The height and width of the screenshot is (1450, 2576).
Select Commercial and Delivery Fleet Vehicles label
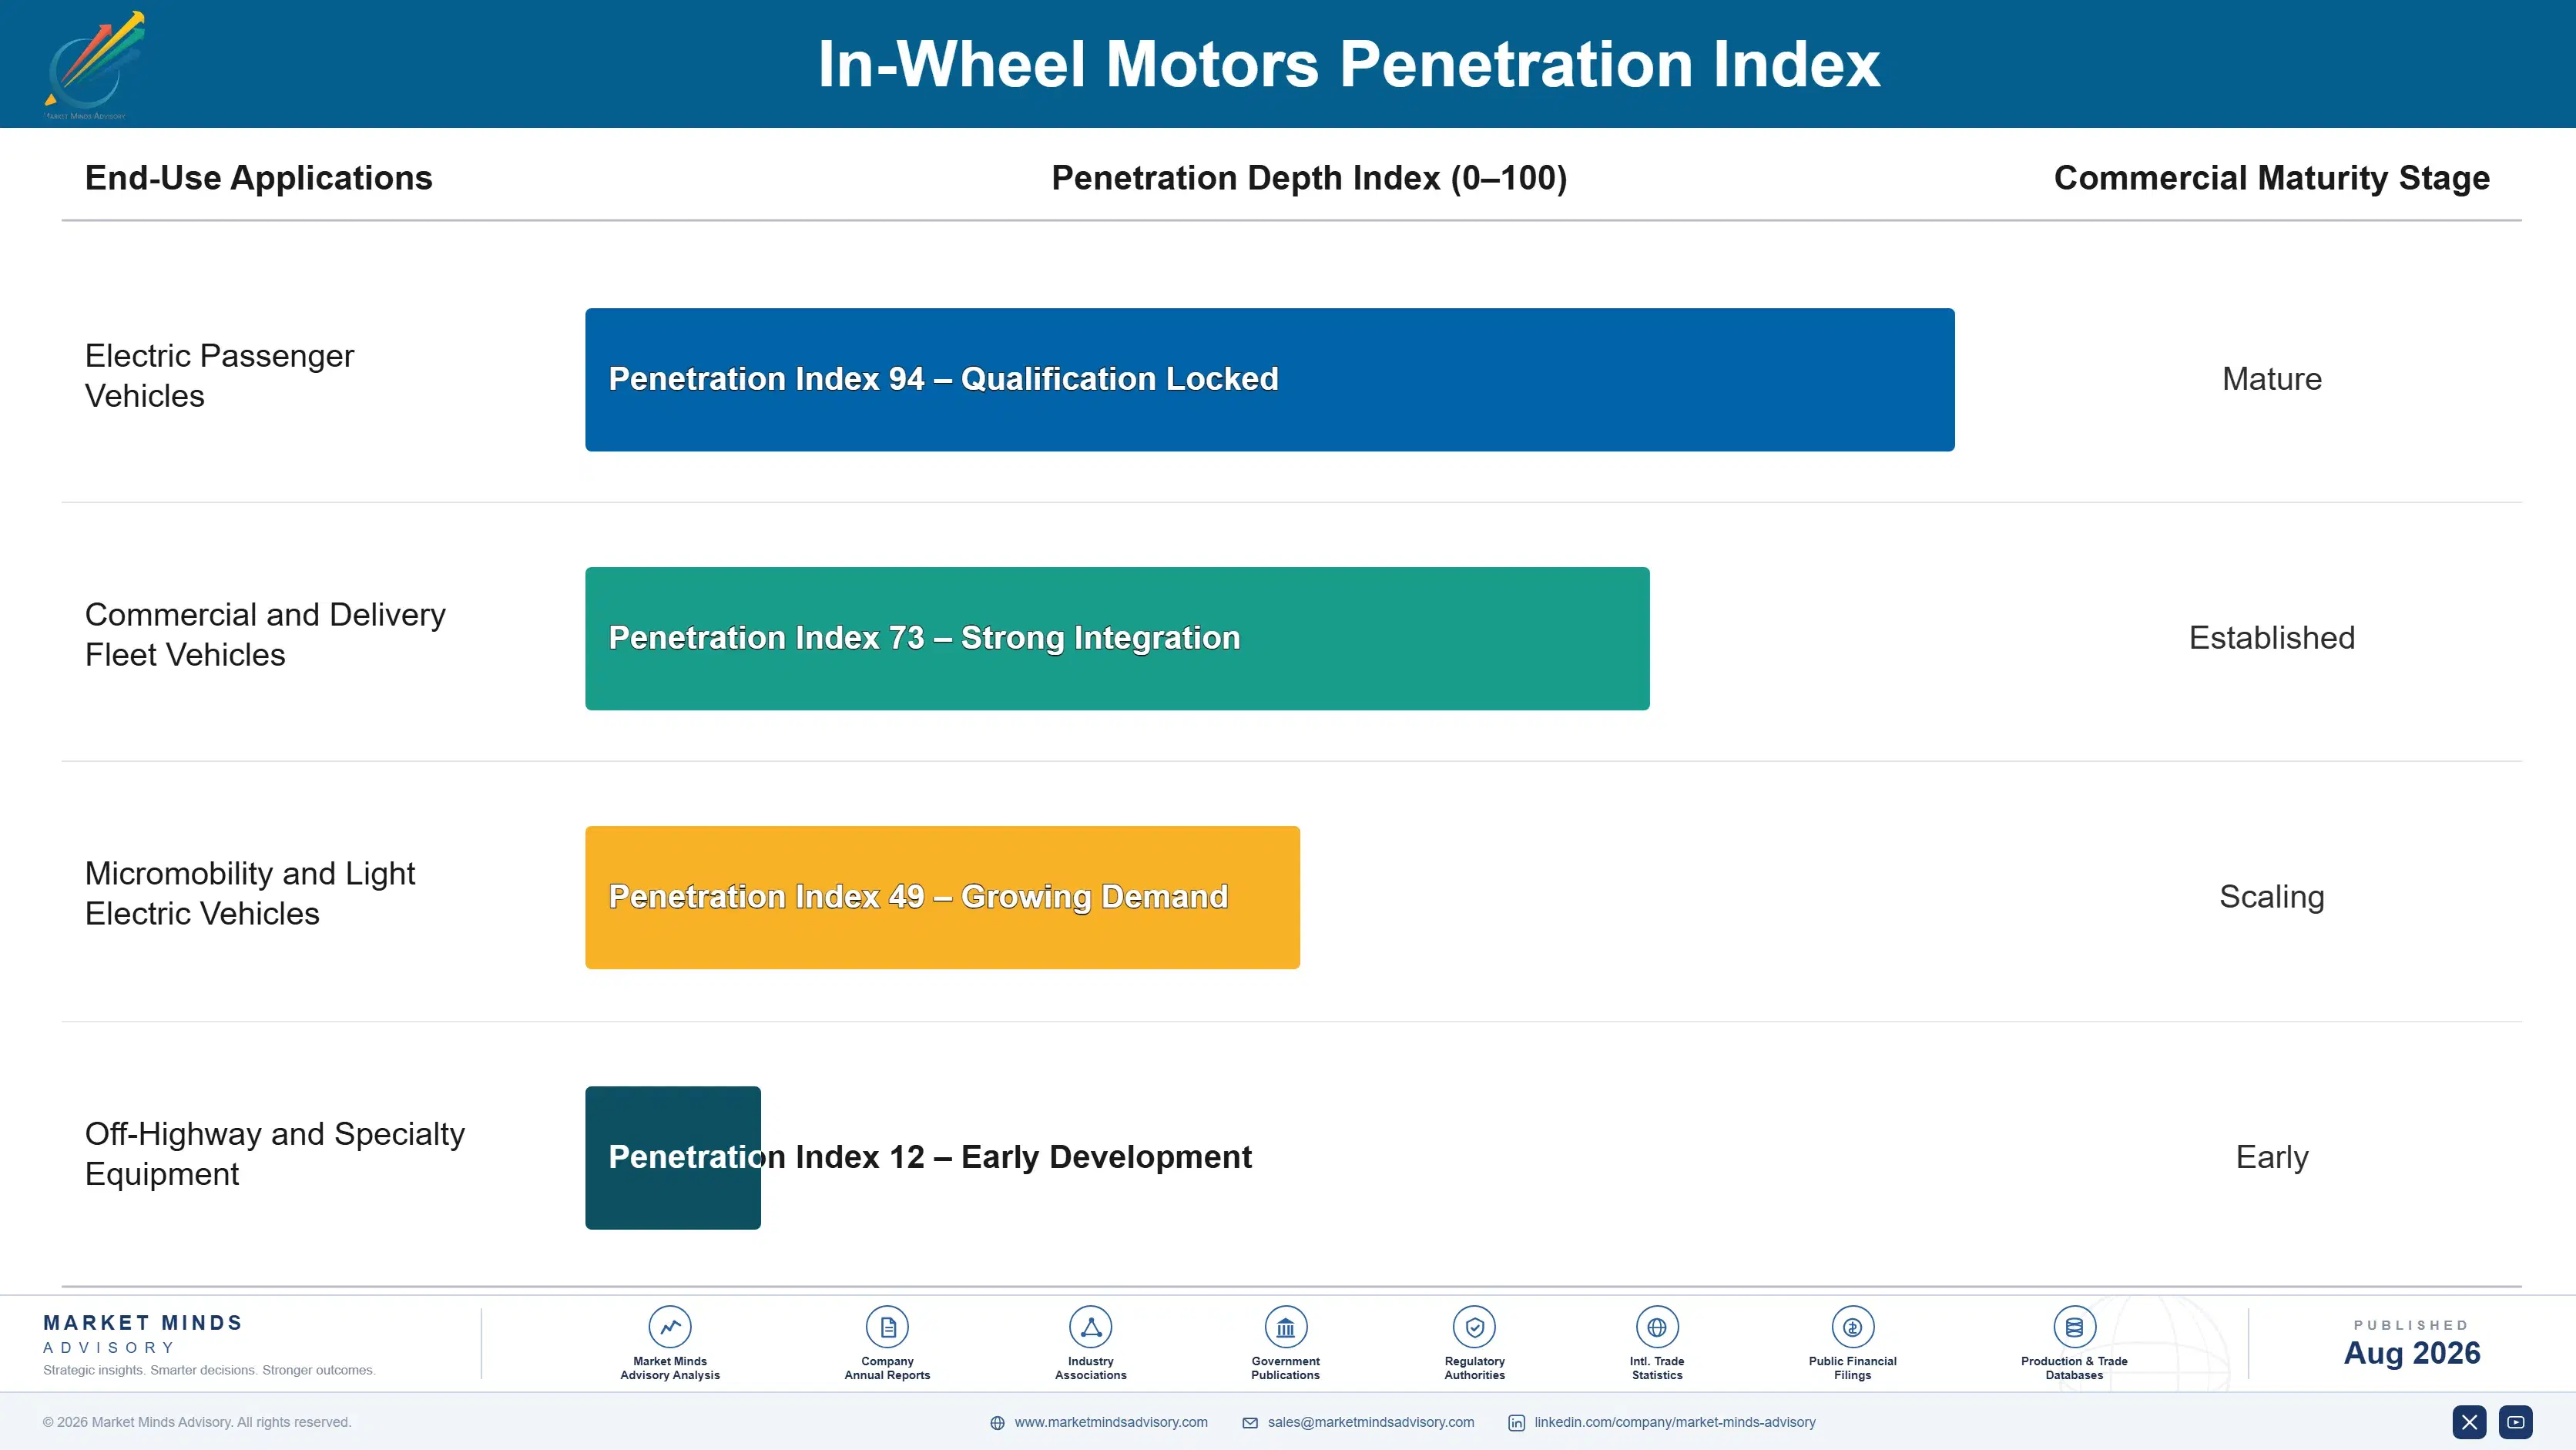point(265,635)
